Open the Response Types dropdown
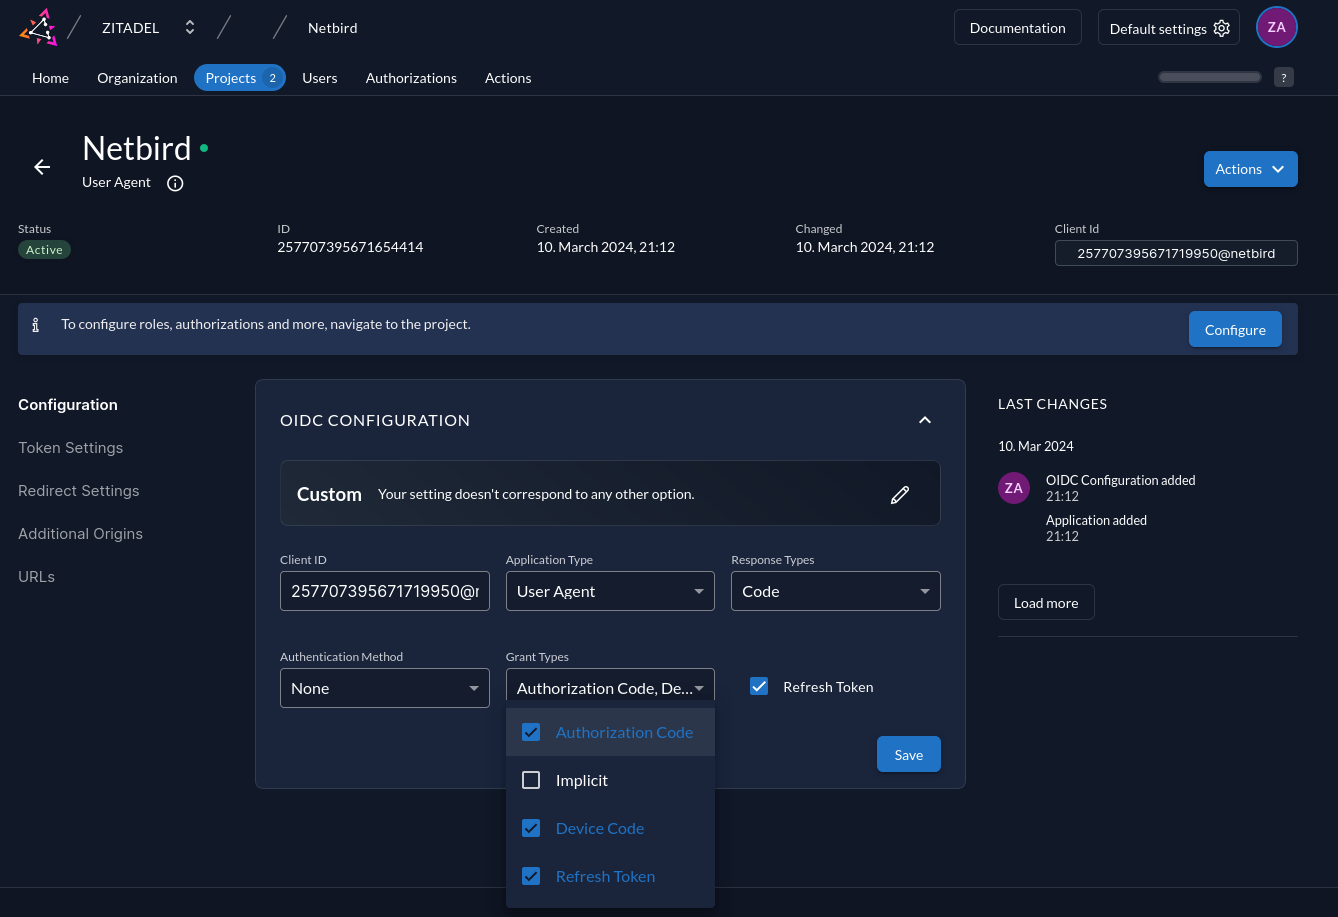The image size is (1338, 917). click(x=836, y=591)
